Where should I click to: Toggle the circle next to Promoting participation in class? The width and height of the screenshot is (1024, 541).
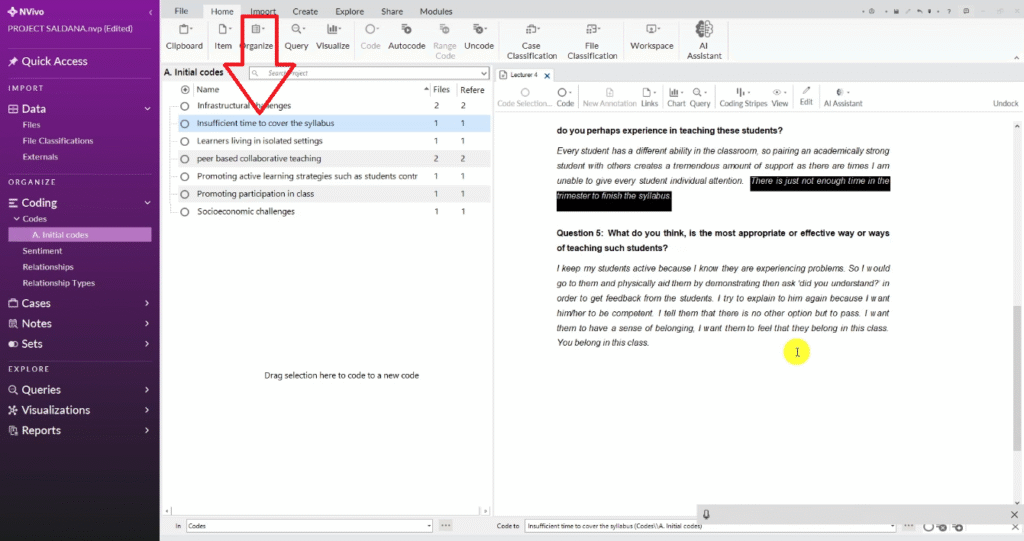(185, 194)
